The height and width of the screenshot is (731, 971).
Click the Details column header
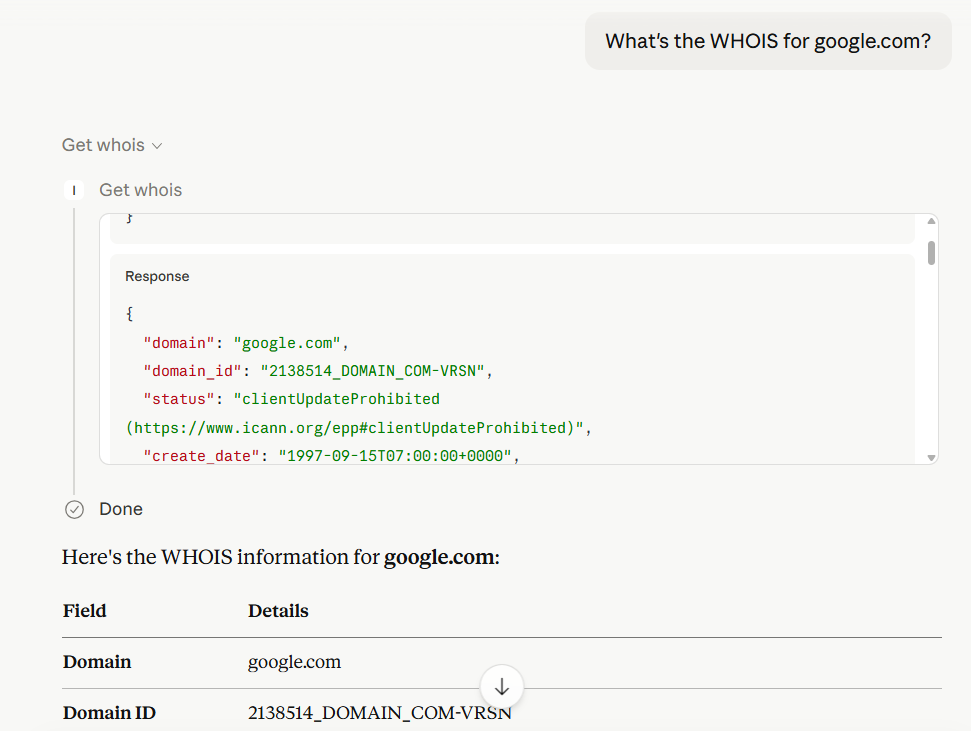tap(277, 611)
